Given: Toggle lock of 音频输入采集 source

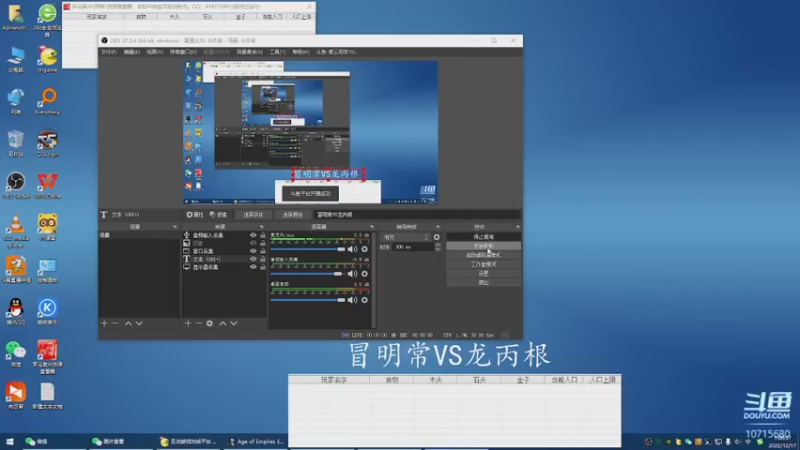Looking at the screenshot, I should (263, 235).
